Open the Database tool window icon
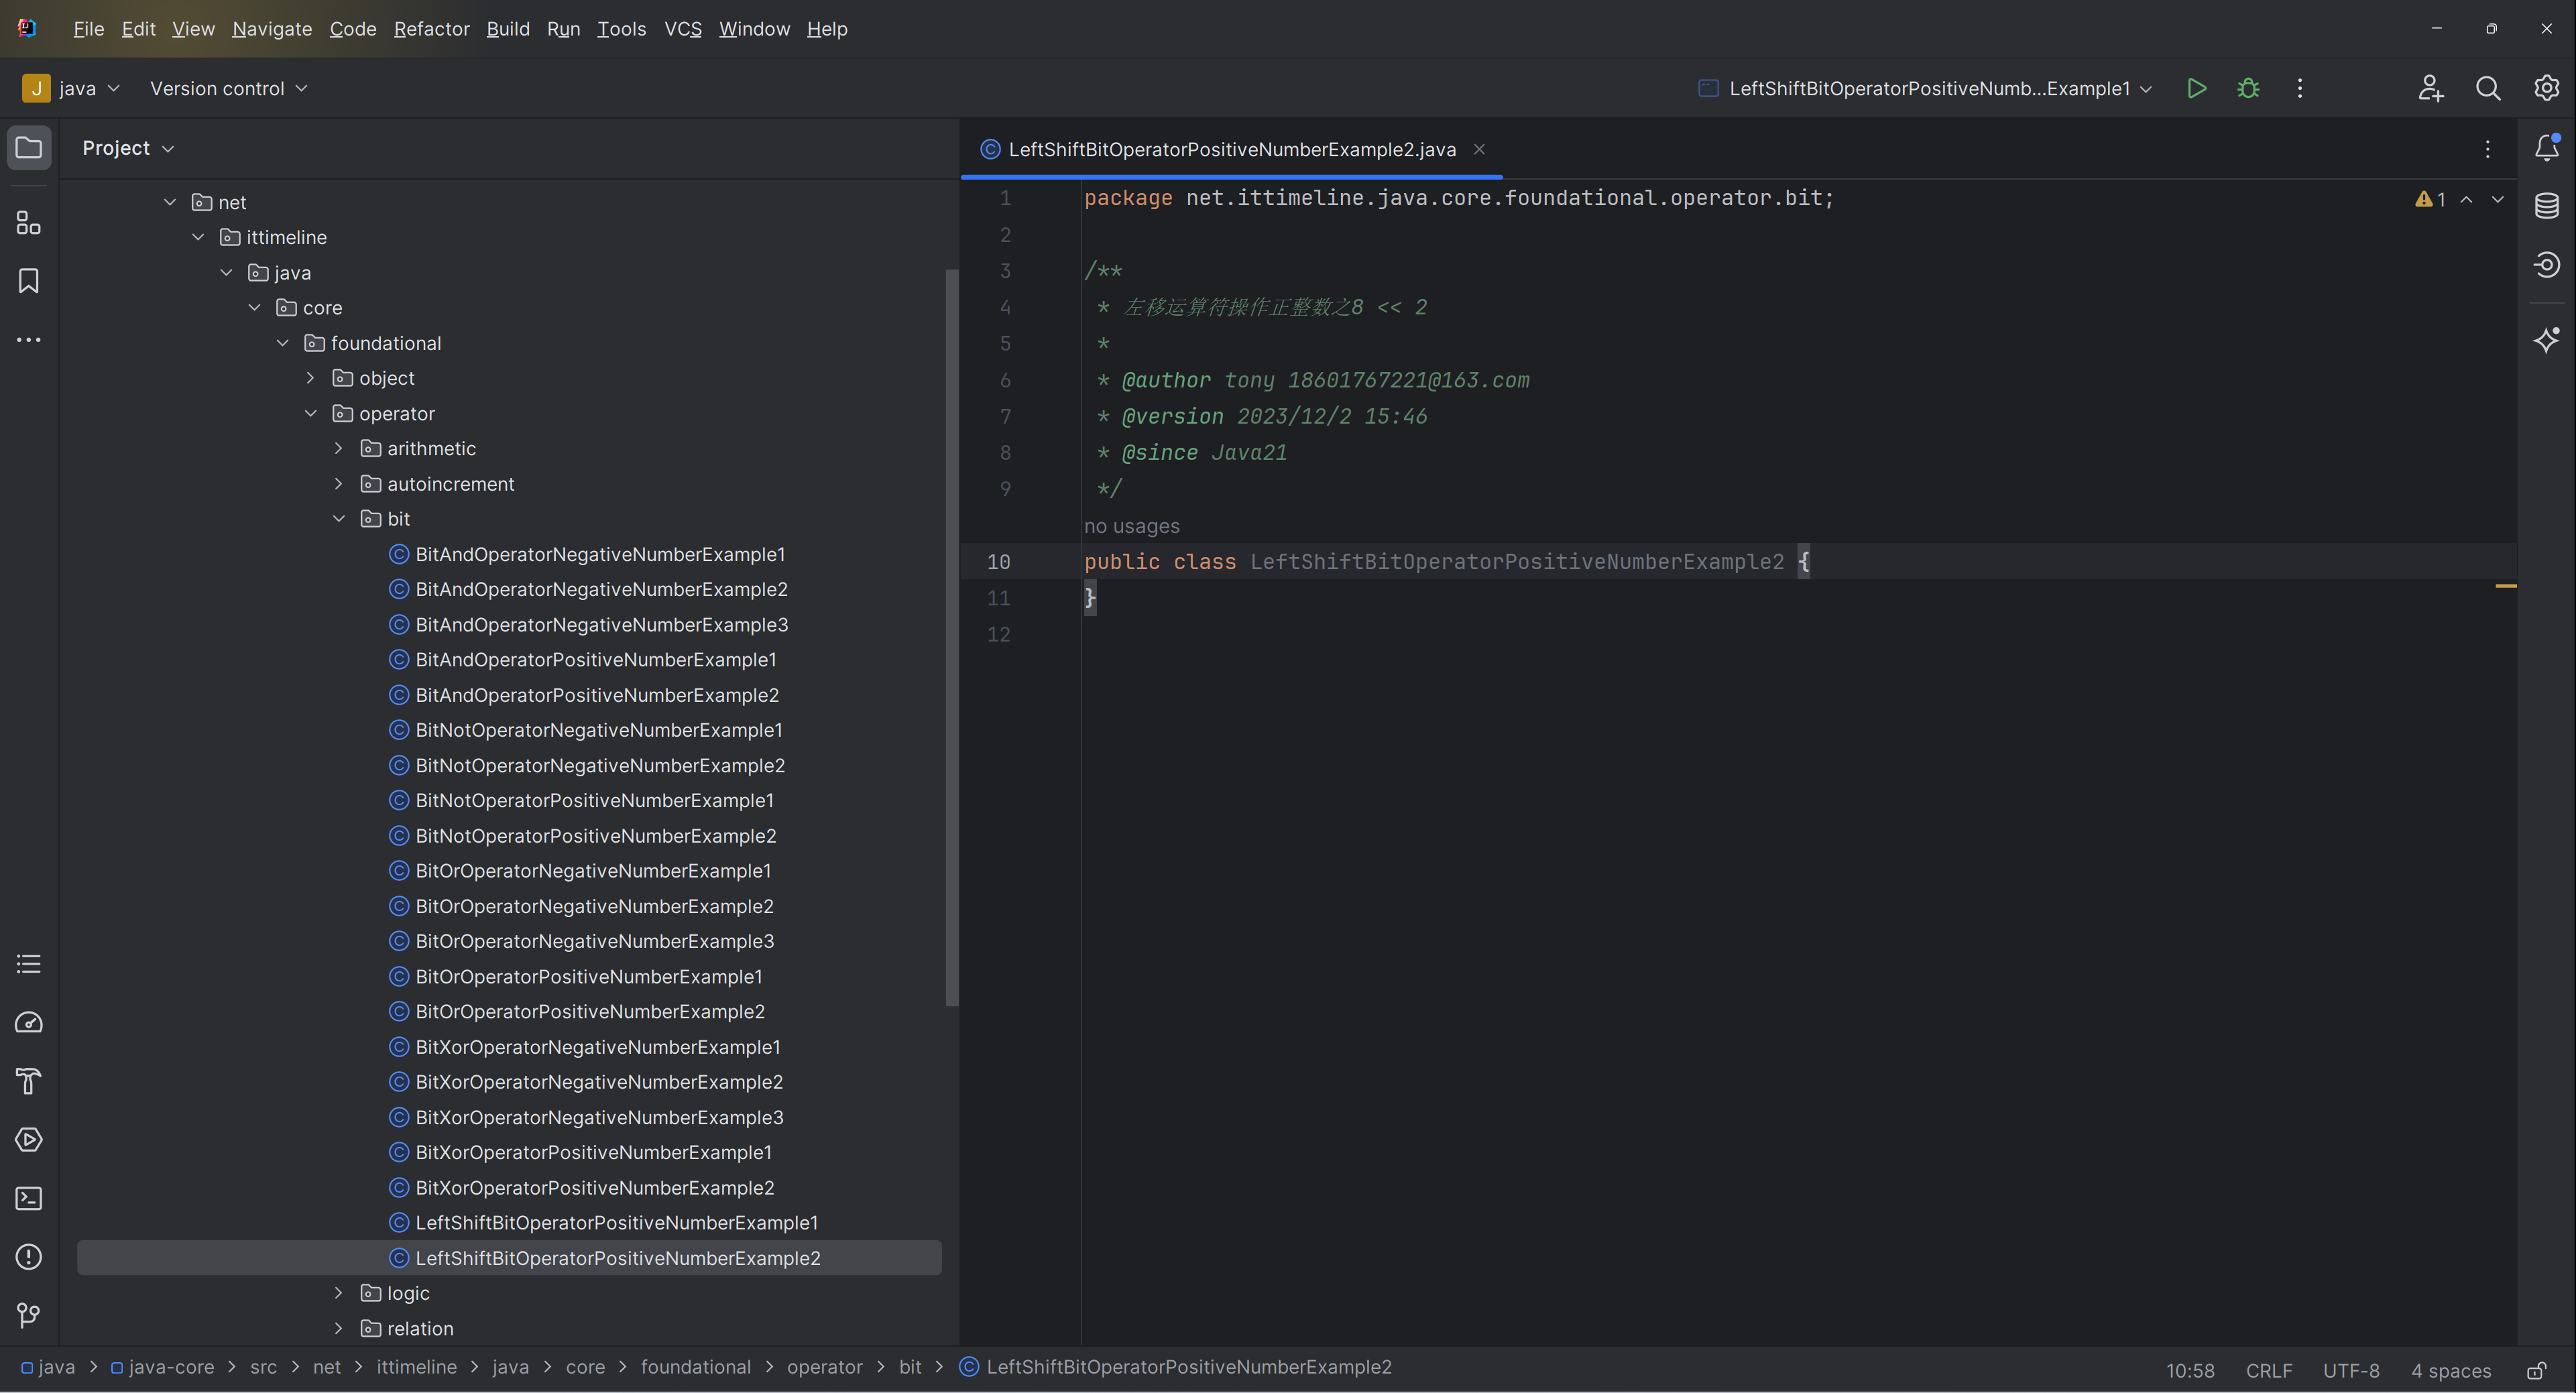 [2546, 206]
